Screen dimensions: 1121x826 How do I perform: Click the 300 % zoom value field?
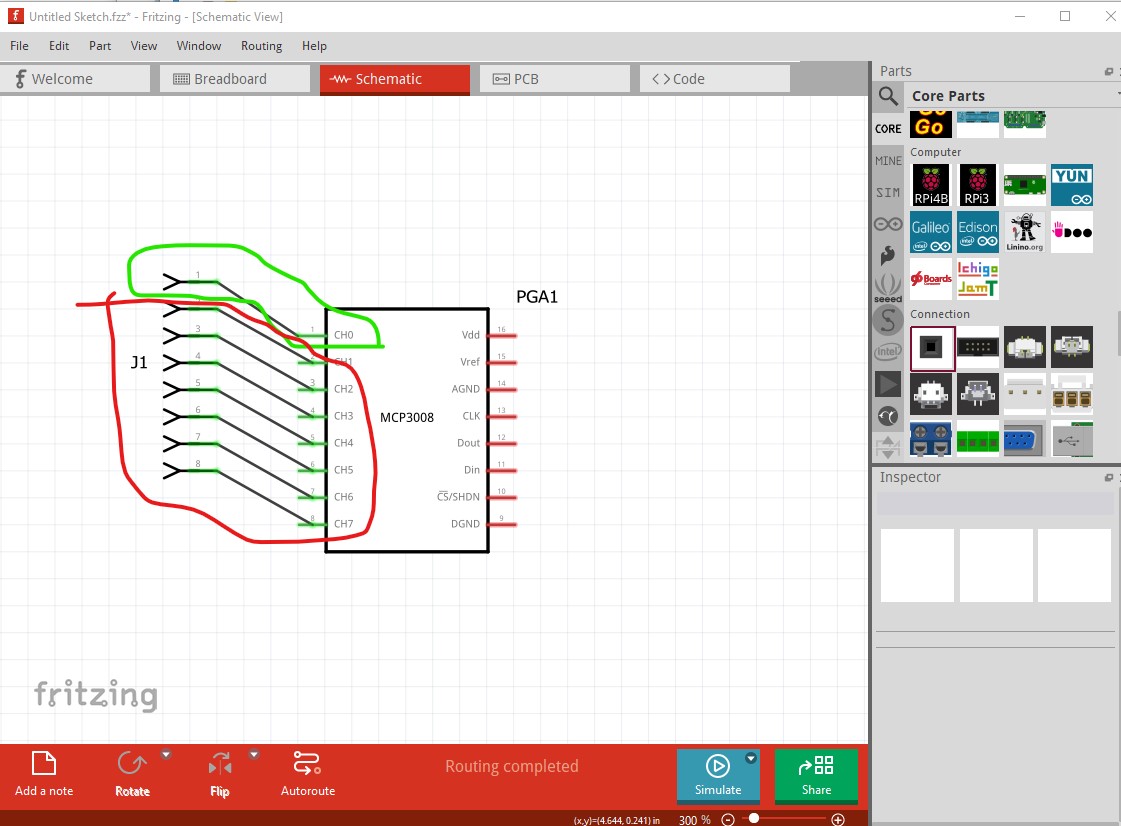coord(694,820)
